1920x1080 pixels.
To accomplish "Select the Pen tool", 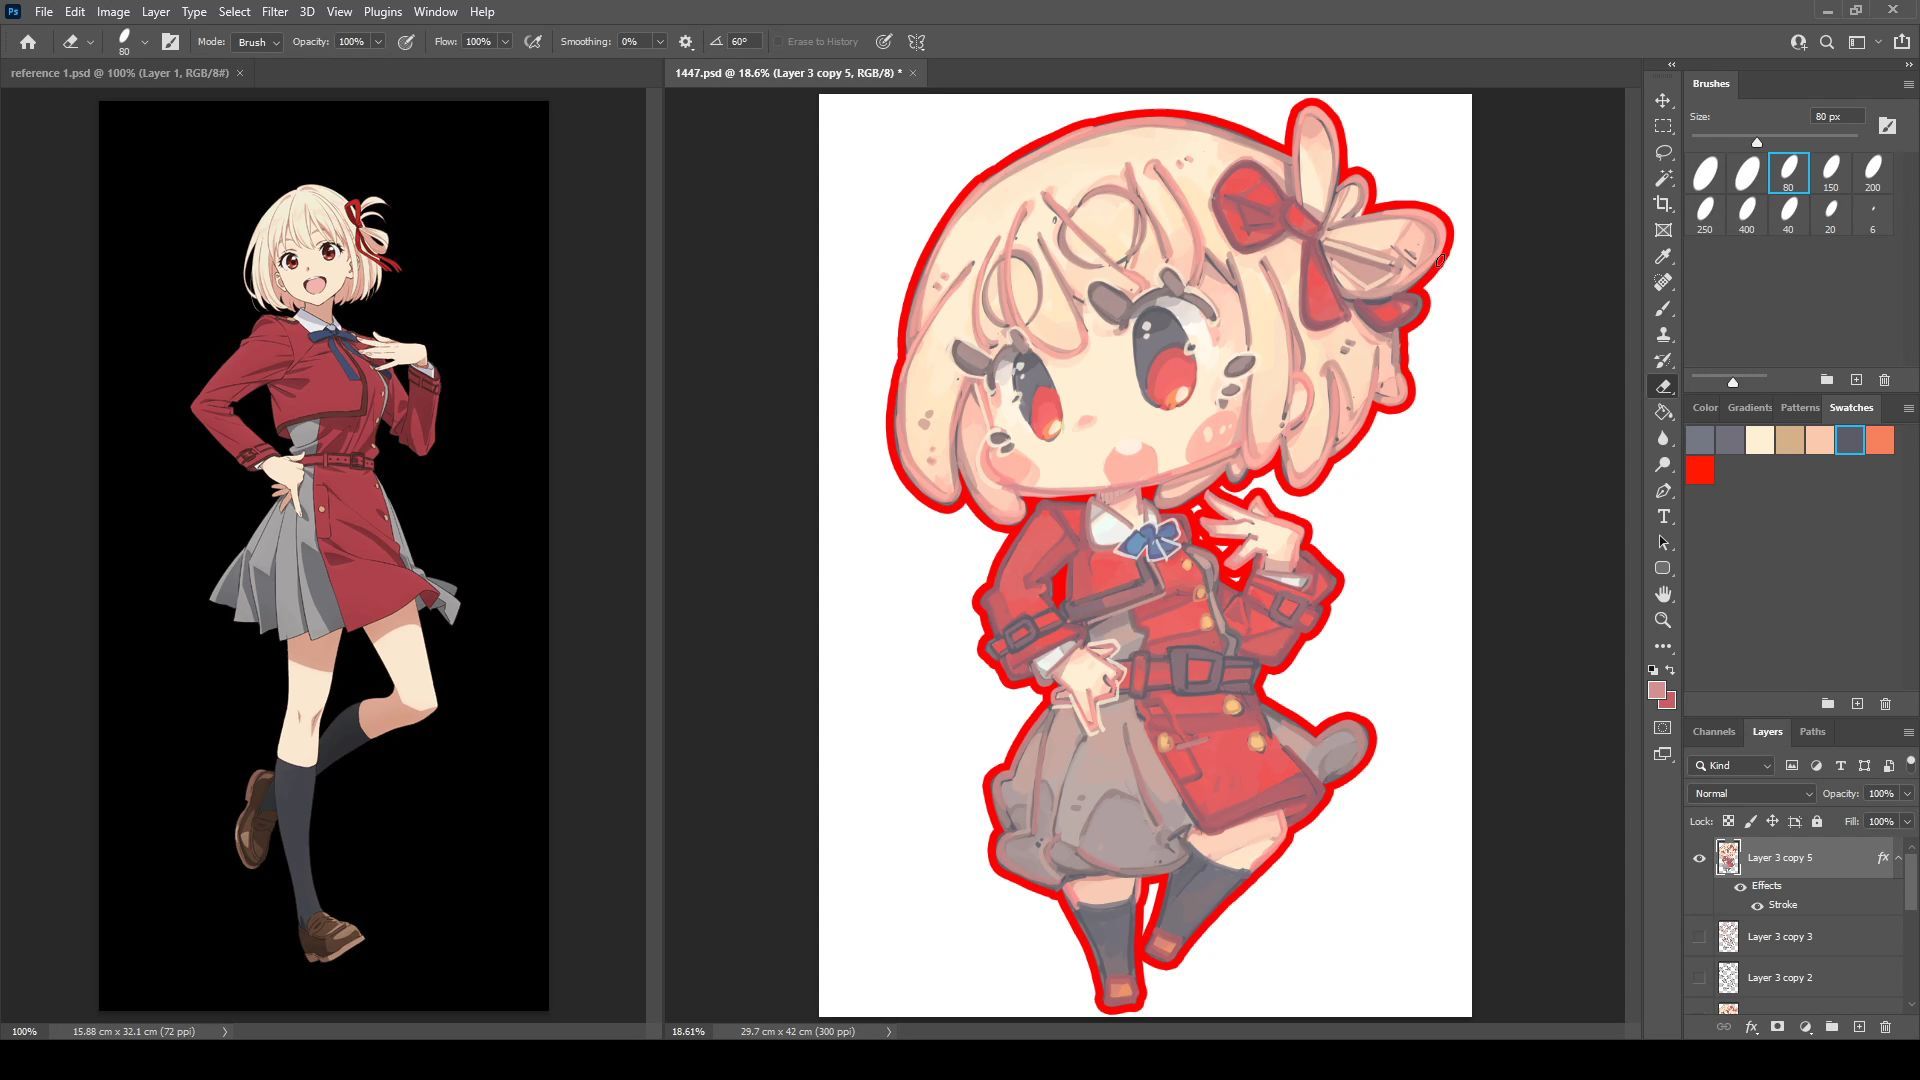I will coord(1663,491).
